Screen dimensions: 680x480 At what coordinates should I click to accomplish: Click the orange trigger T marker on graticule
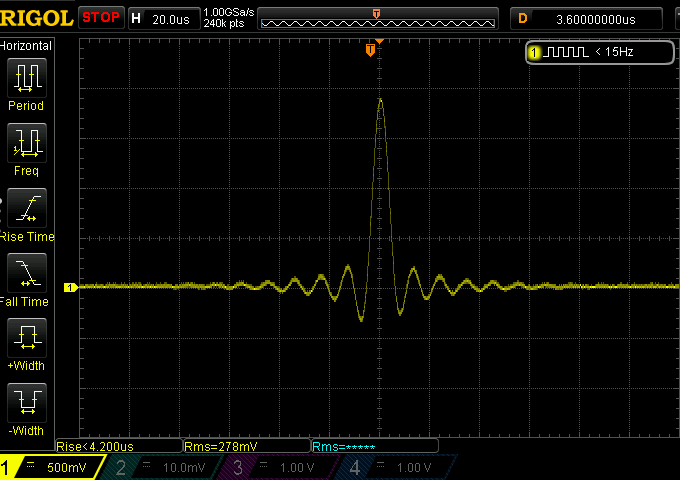370,50
